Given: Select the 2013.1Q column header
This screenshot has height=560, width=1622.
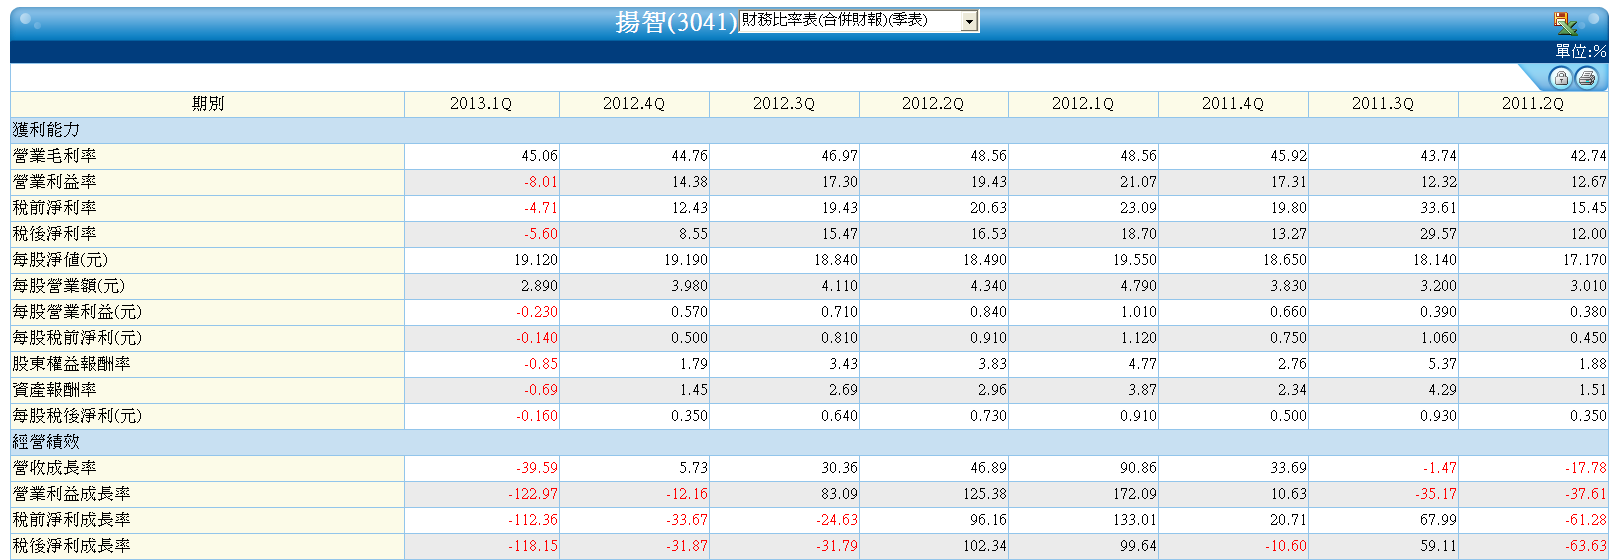Looking at the screenshot, I should coord(481,104).
